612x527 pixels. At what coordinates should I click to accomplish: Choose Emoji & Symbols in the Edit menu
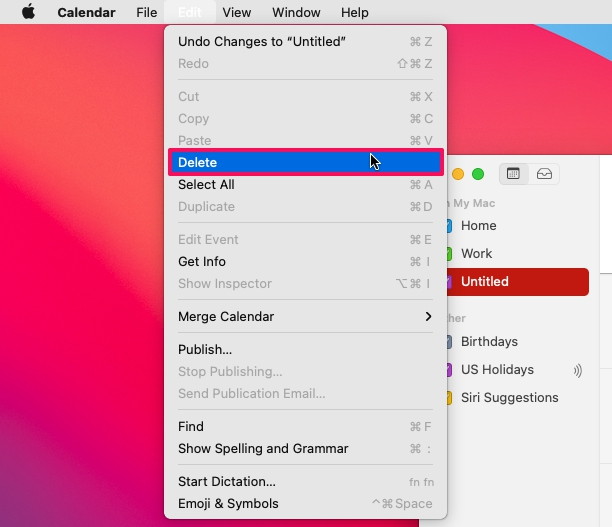(306, 503)
